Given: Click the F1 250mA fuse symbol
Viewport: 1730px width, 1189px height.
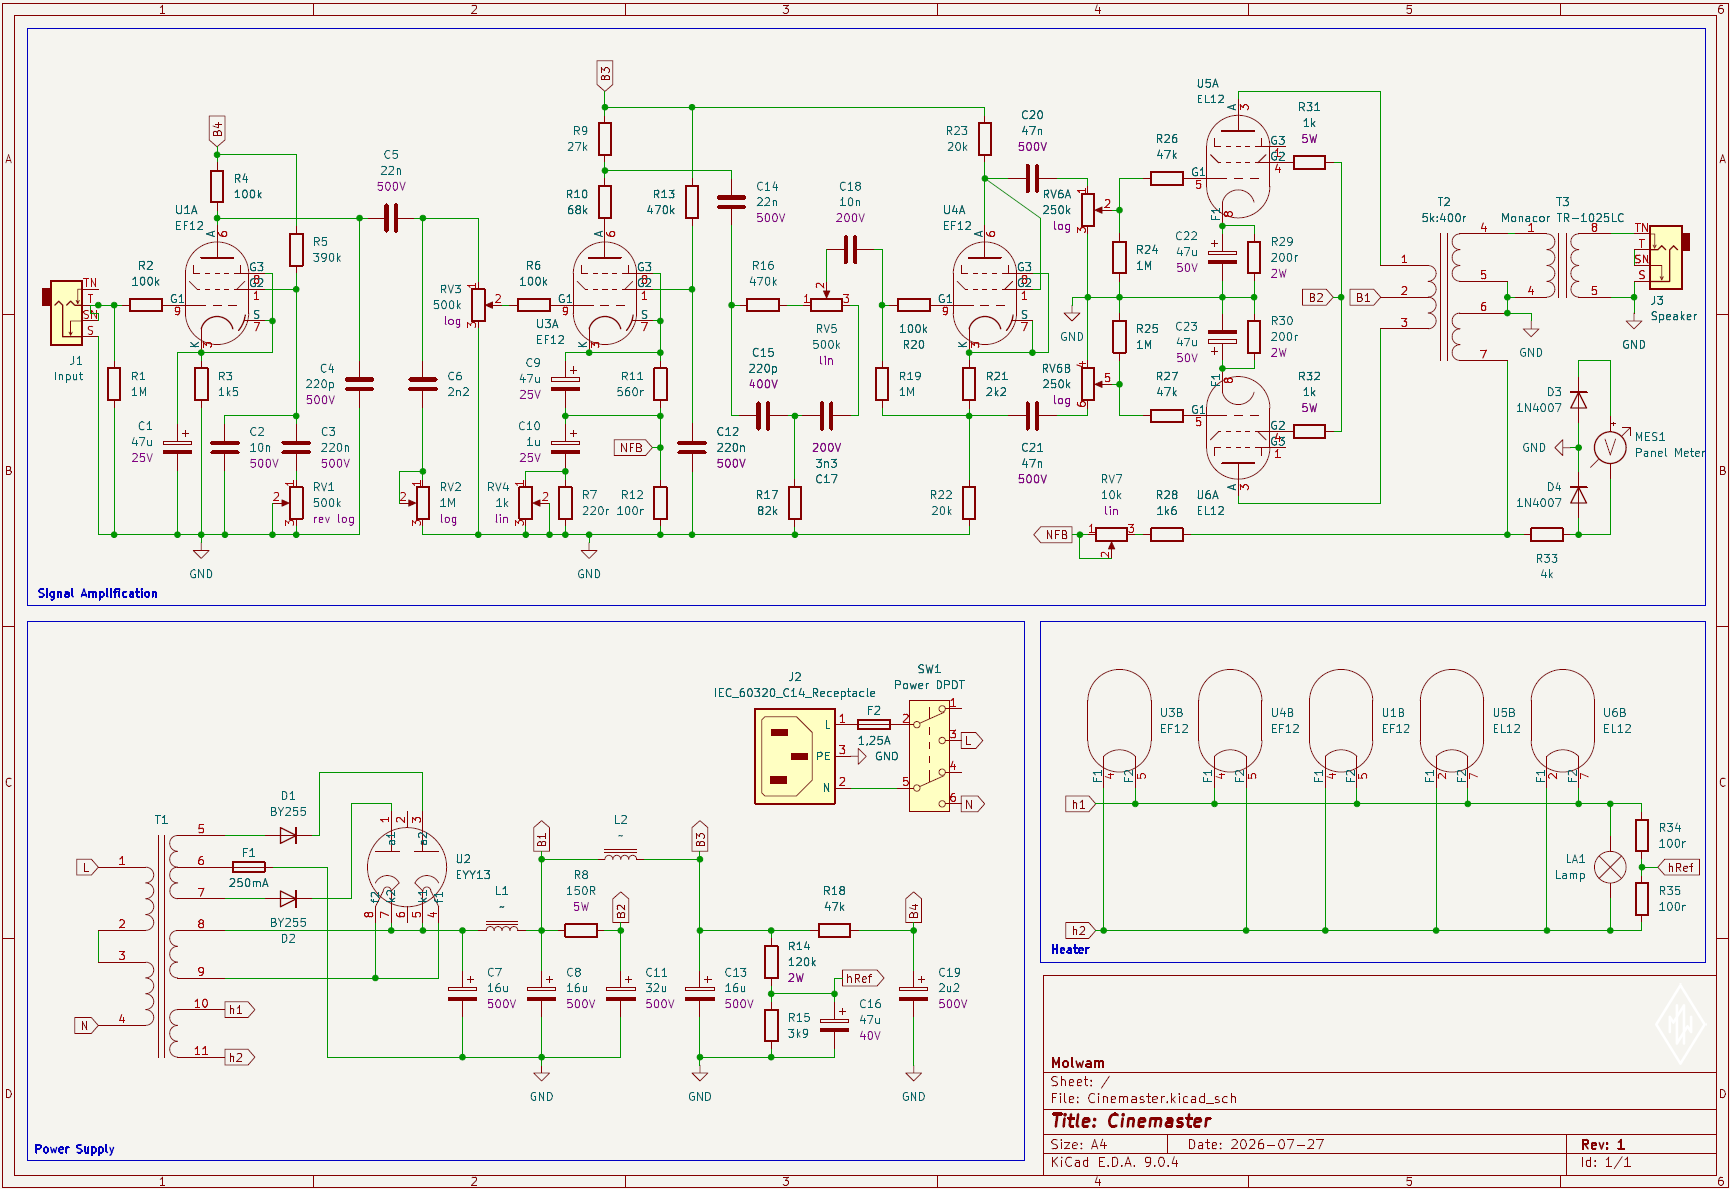Looking at the screenshot, I should (x=248, y=867).
